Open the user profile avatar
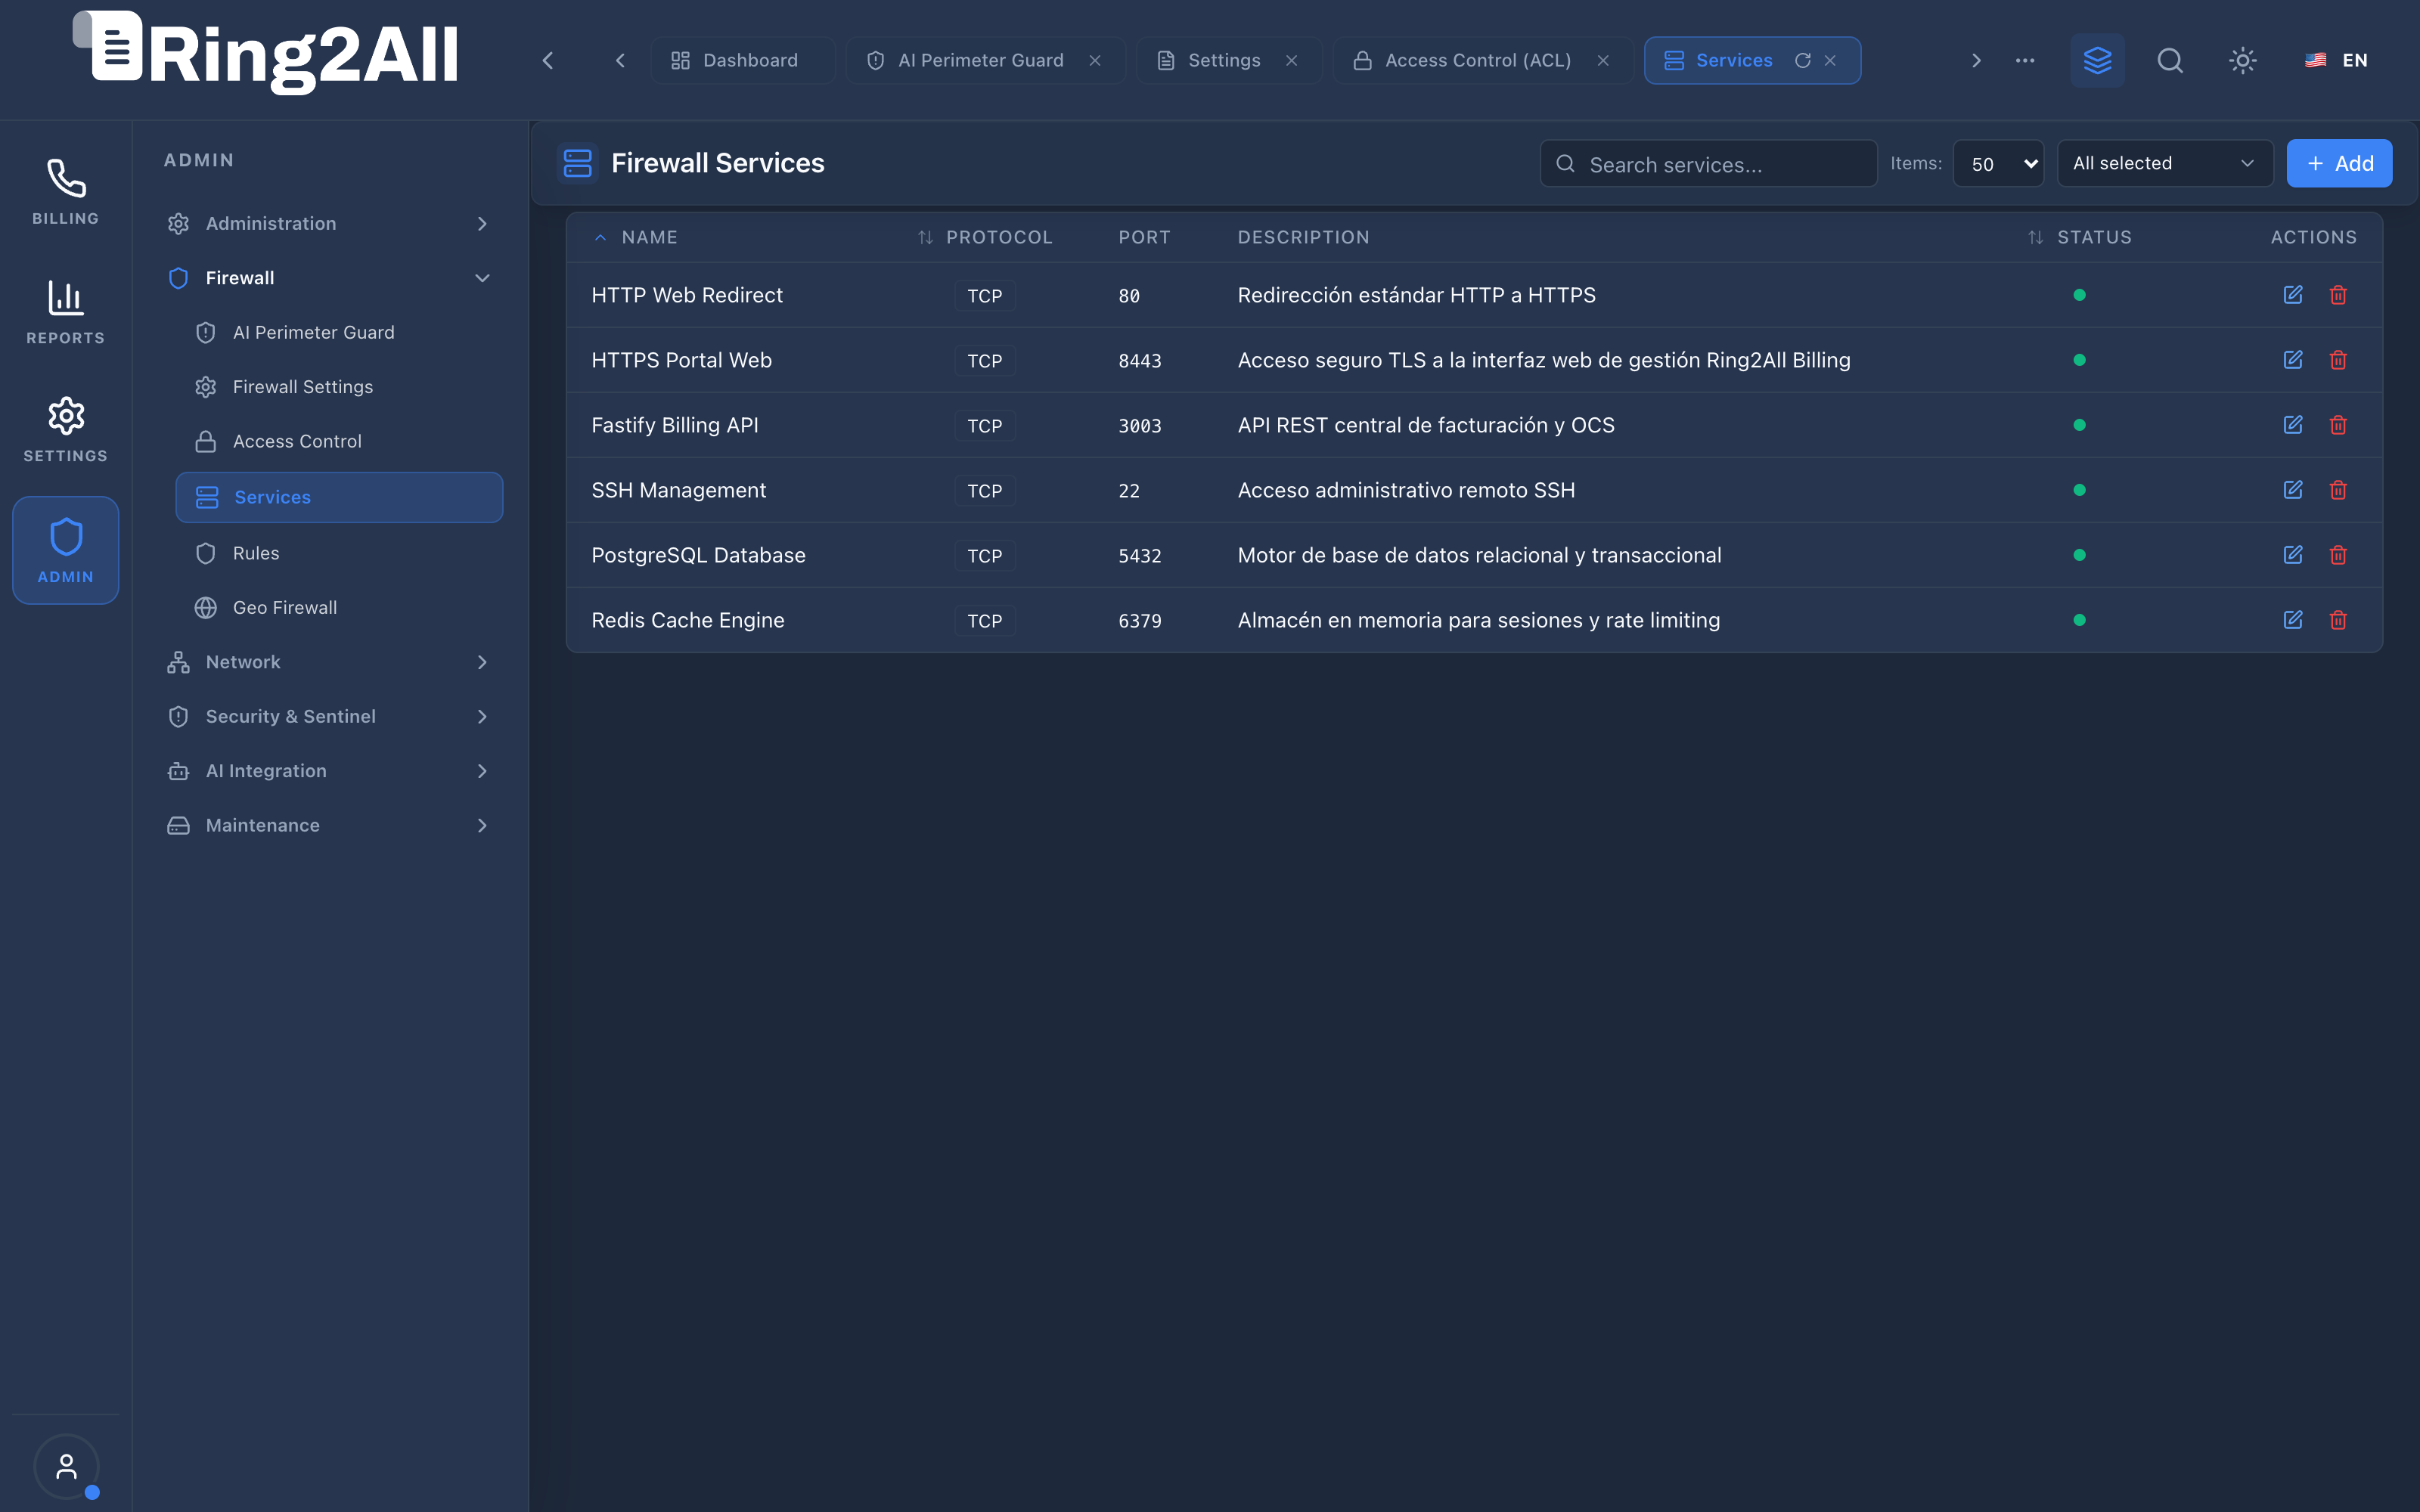Viewport: 2420px width, 1512px height. [66, 1466]
